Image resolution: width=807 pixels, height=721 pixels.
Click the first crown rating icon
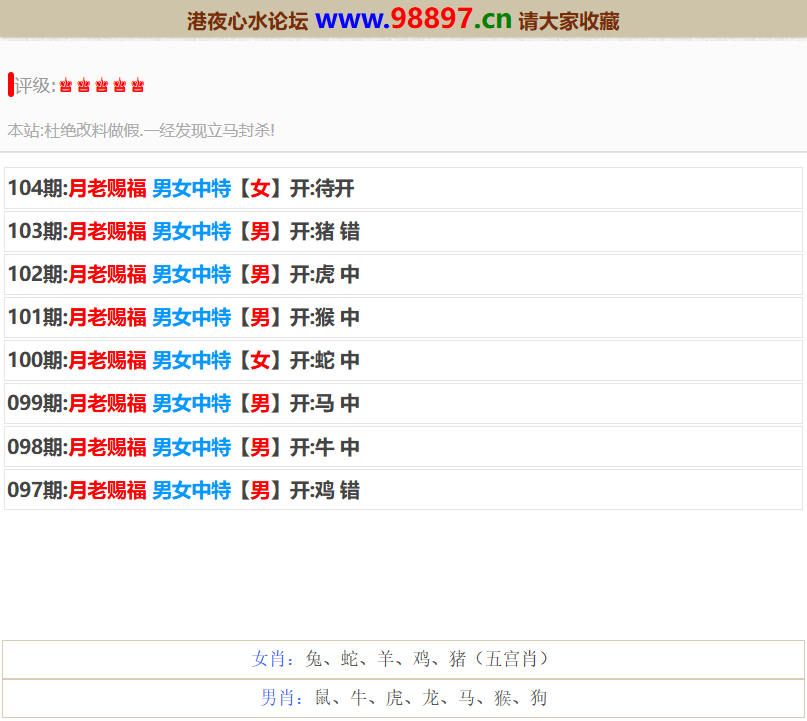[66, 86]
